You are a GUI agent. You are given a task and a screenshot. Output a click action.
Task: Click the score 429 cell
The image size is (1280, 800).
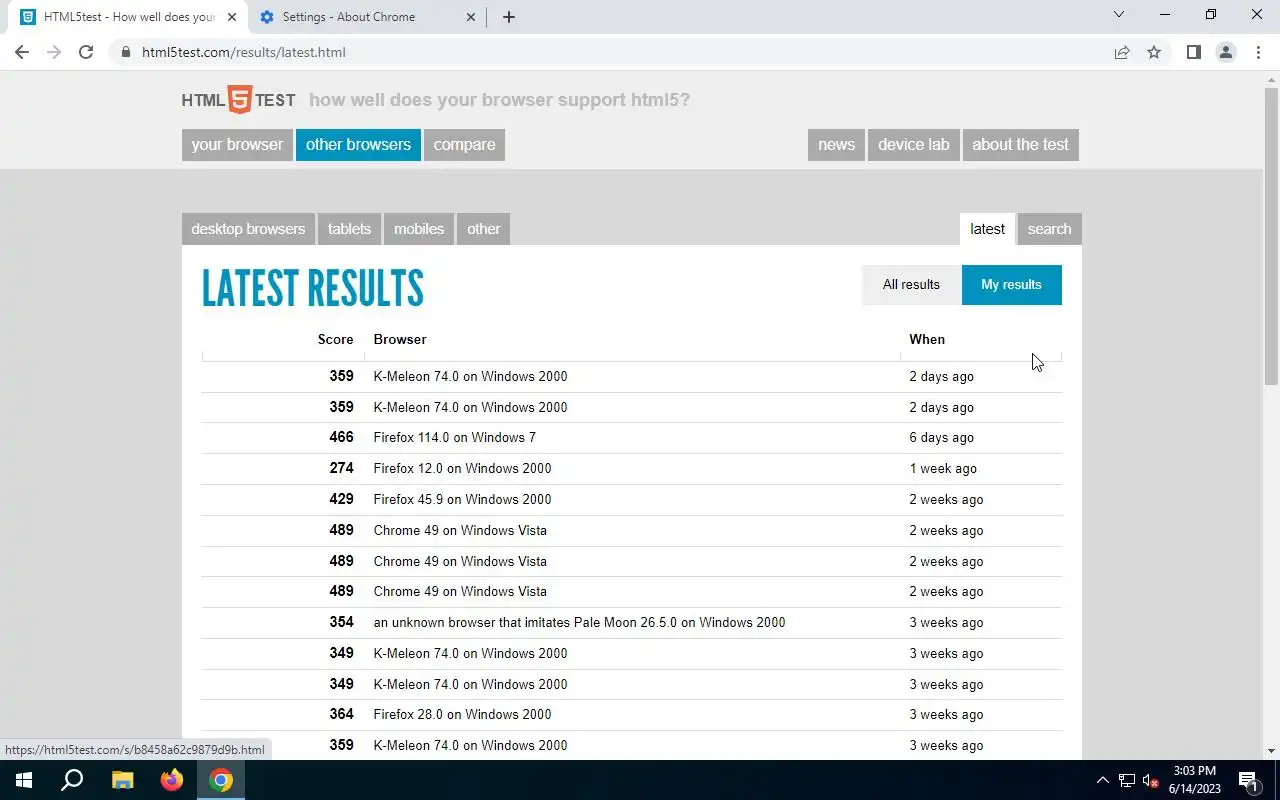click(341, 499)
